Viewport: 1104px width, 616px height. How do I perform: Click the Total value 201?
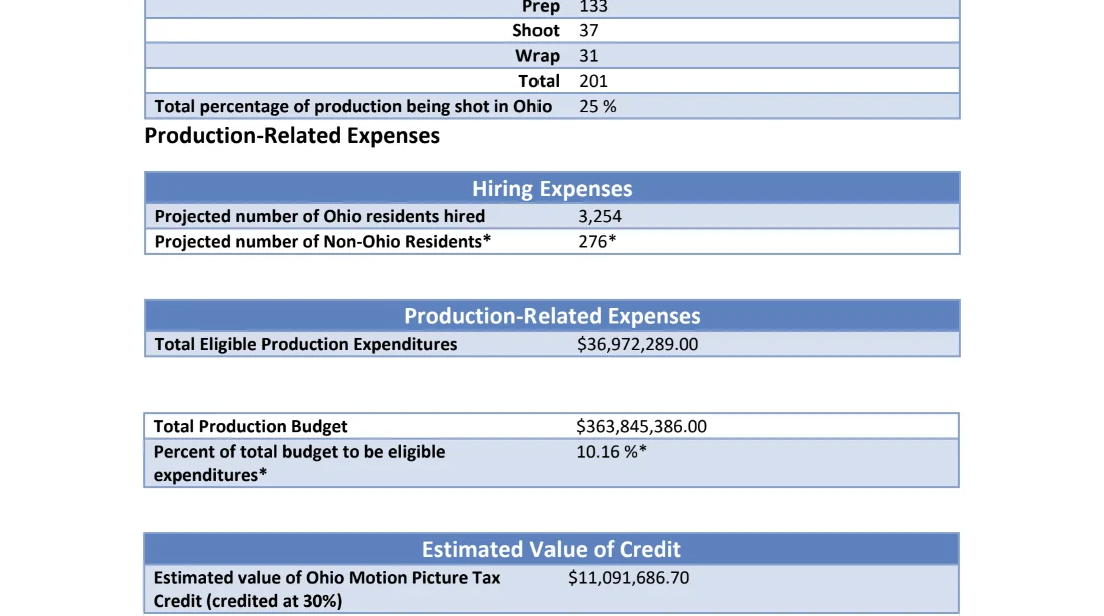(593, 81)
